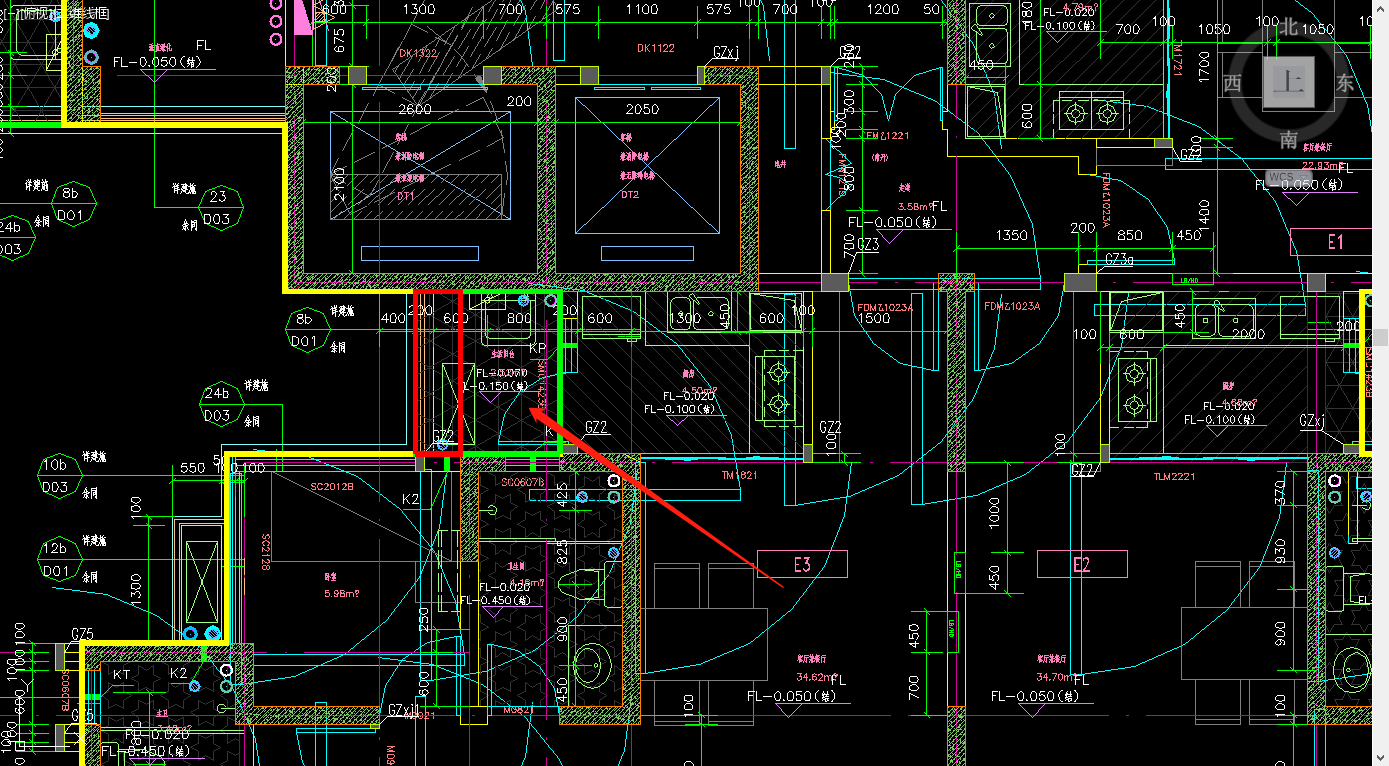Screen dimensions: 1389x766
Task: Select the 2600 elevator width dimension
Action: 415,109
